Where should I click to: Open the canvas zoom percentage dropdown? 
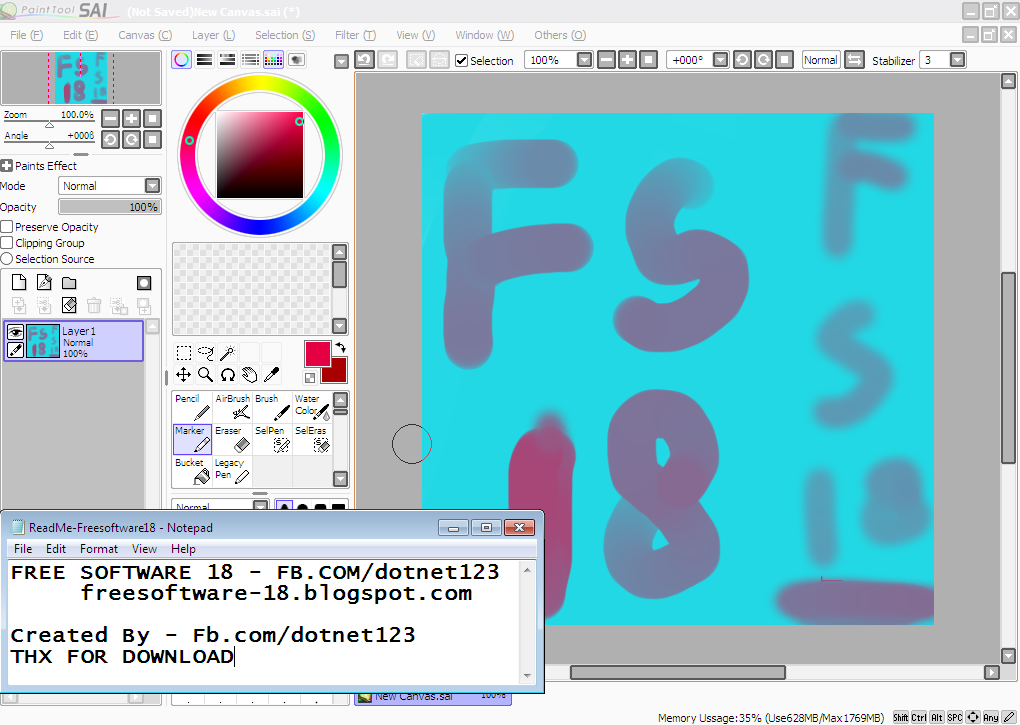click(584, 60)
